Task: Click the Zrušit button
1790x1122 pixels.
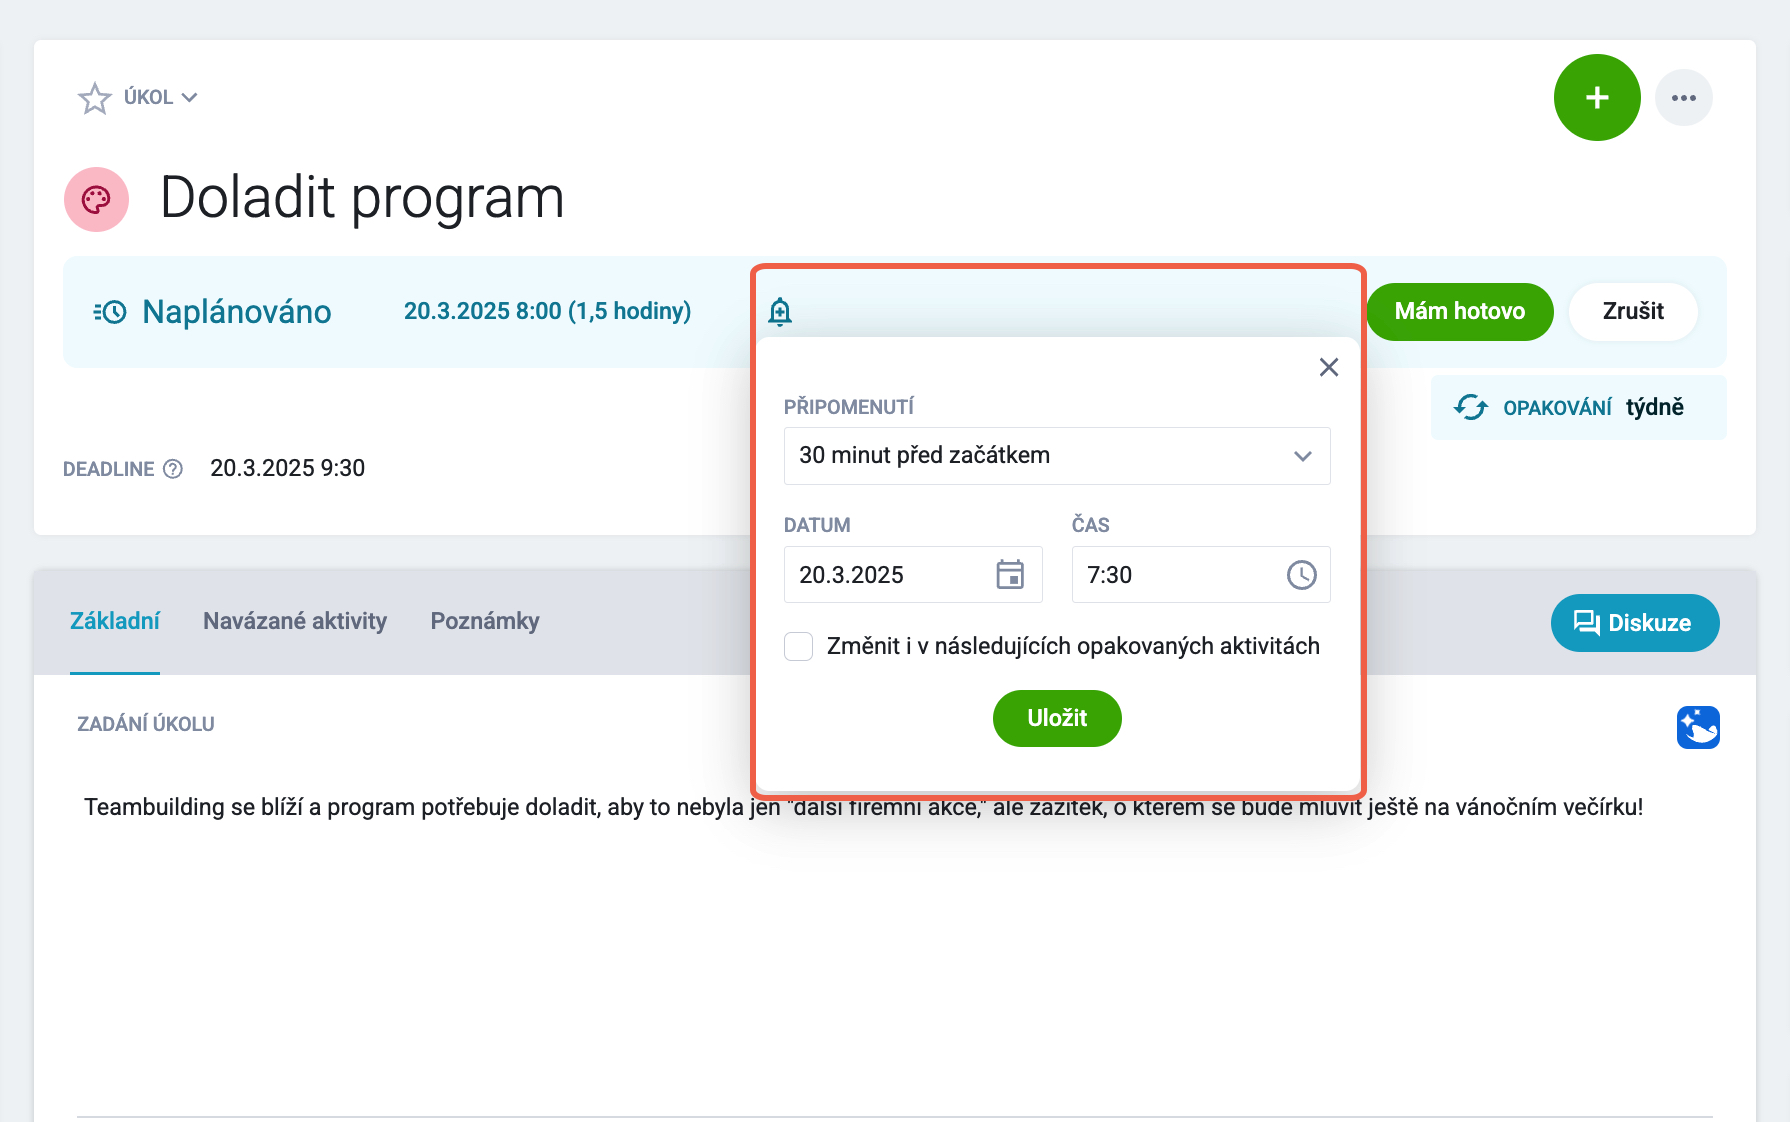Action: [1633, 312]
